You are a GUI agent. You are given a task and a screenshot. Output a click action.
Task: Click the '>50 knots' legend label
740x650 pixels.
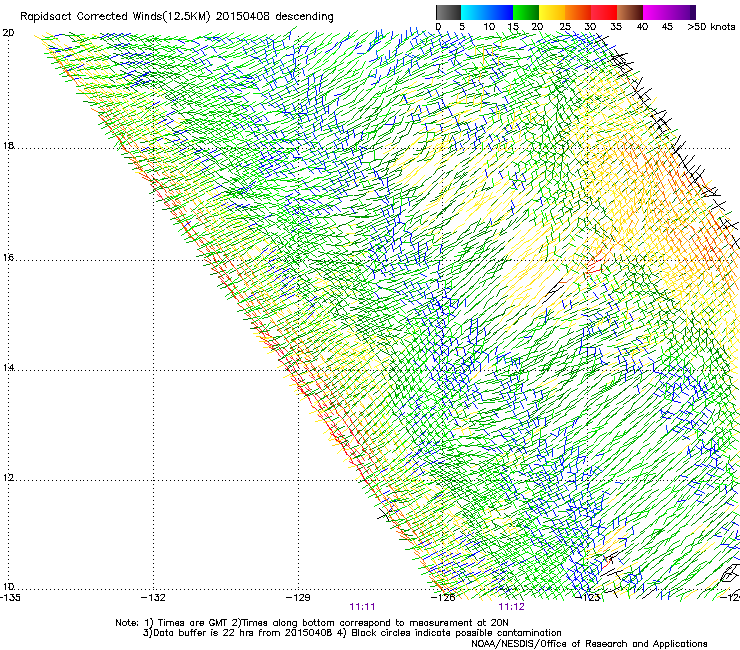pyautogui.click(x=711, y=27)
